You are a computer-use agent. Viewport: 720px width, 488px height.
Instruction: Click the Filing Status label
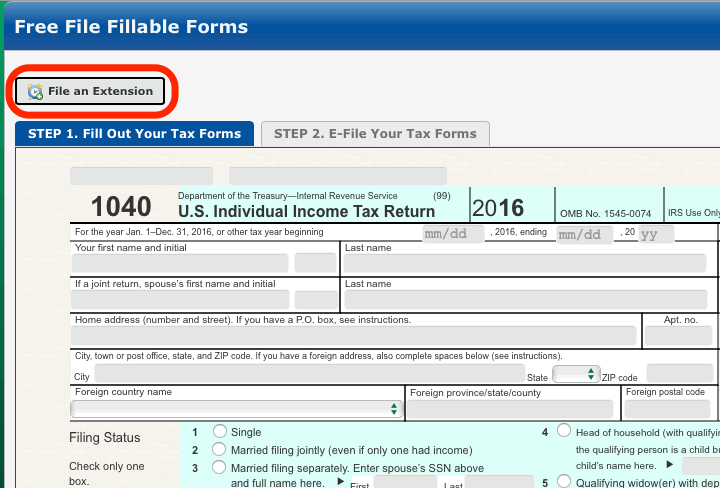tap(105, 438)
